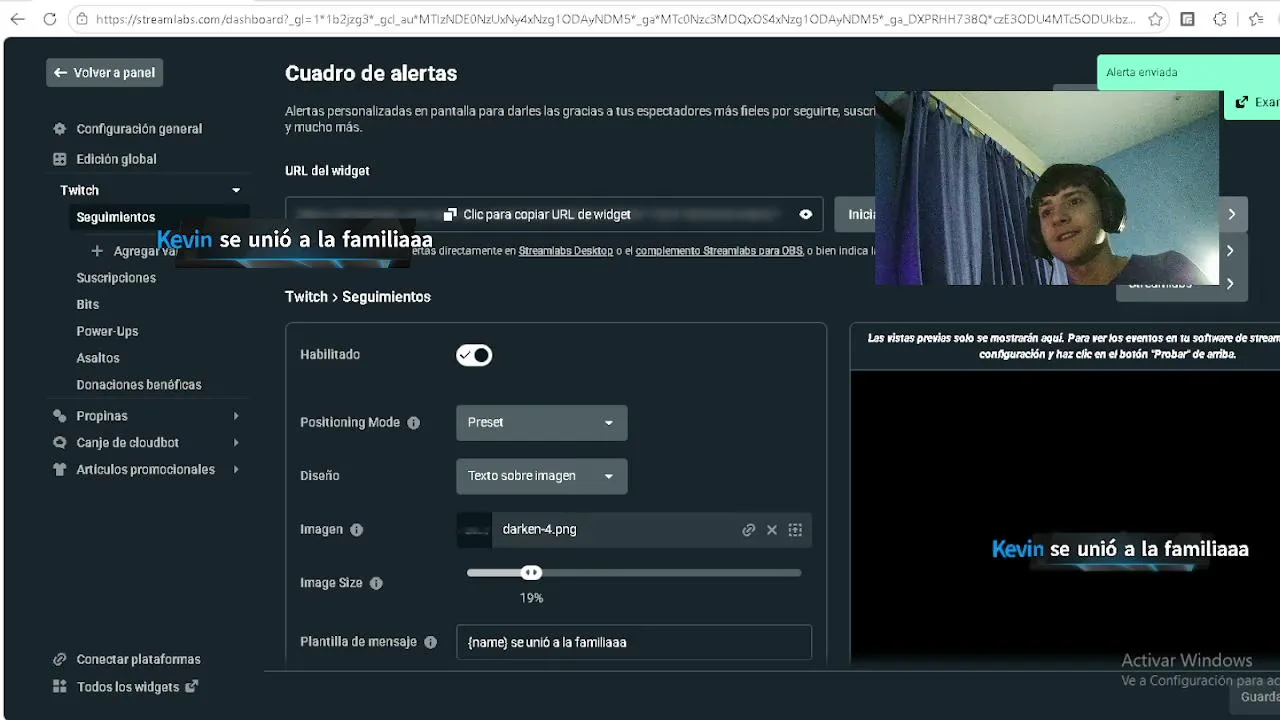The height and width of the screenshot is (720, 1280).
Task: Click the Propinas cup icon
Action: (59, 416)
